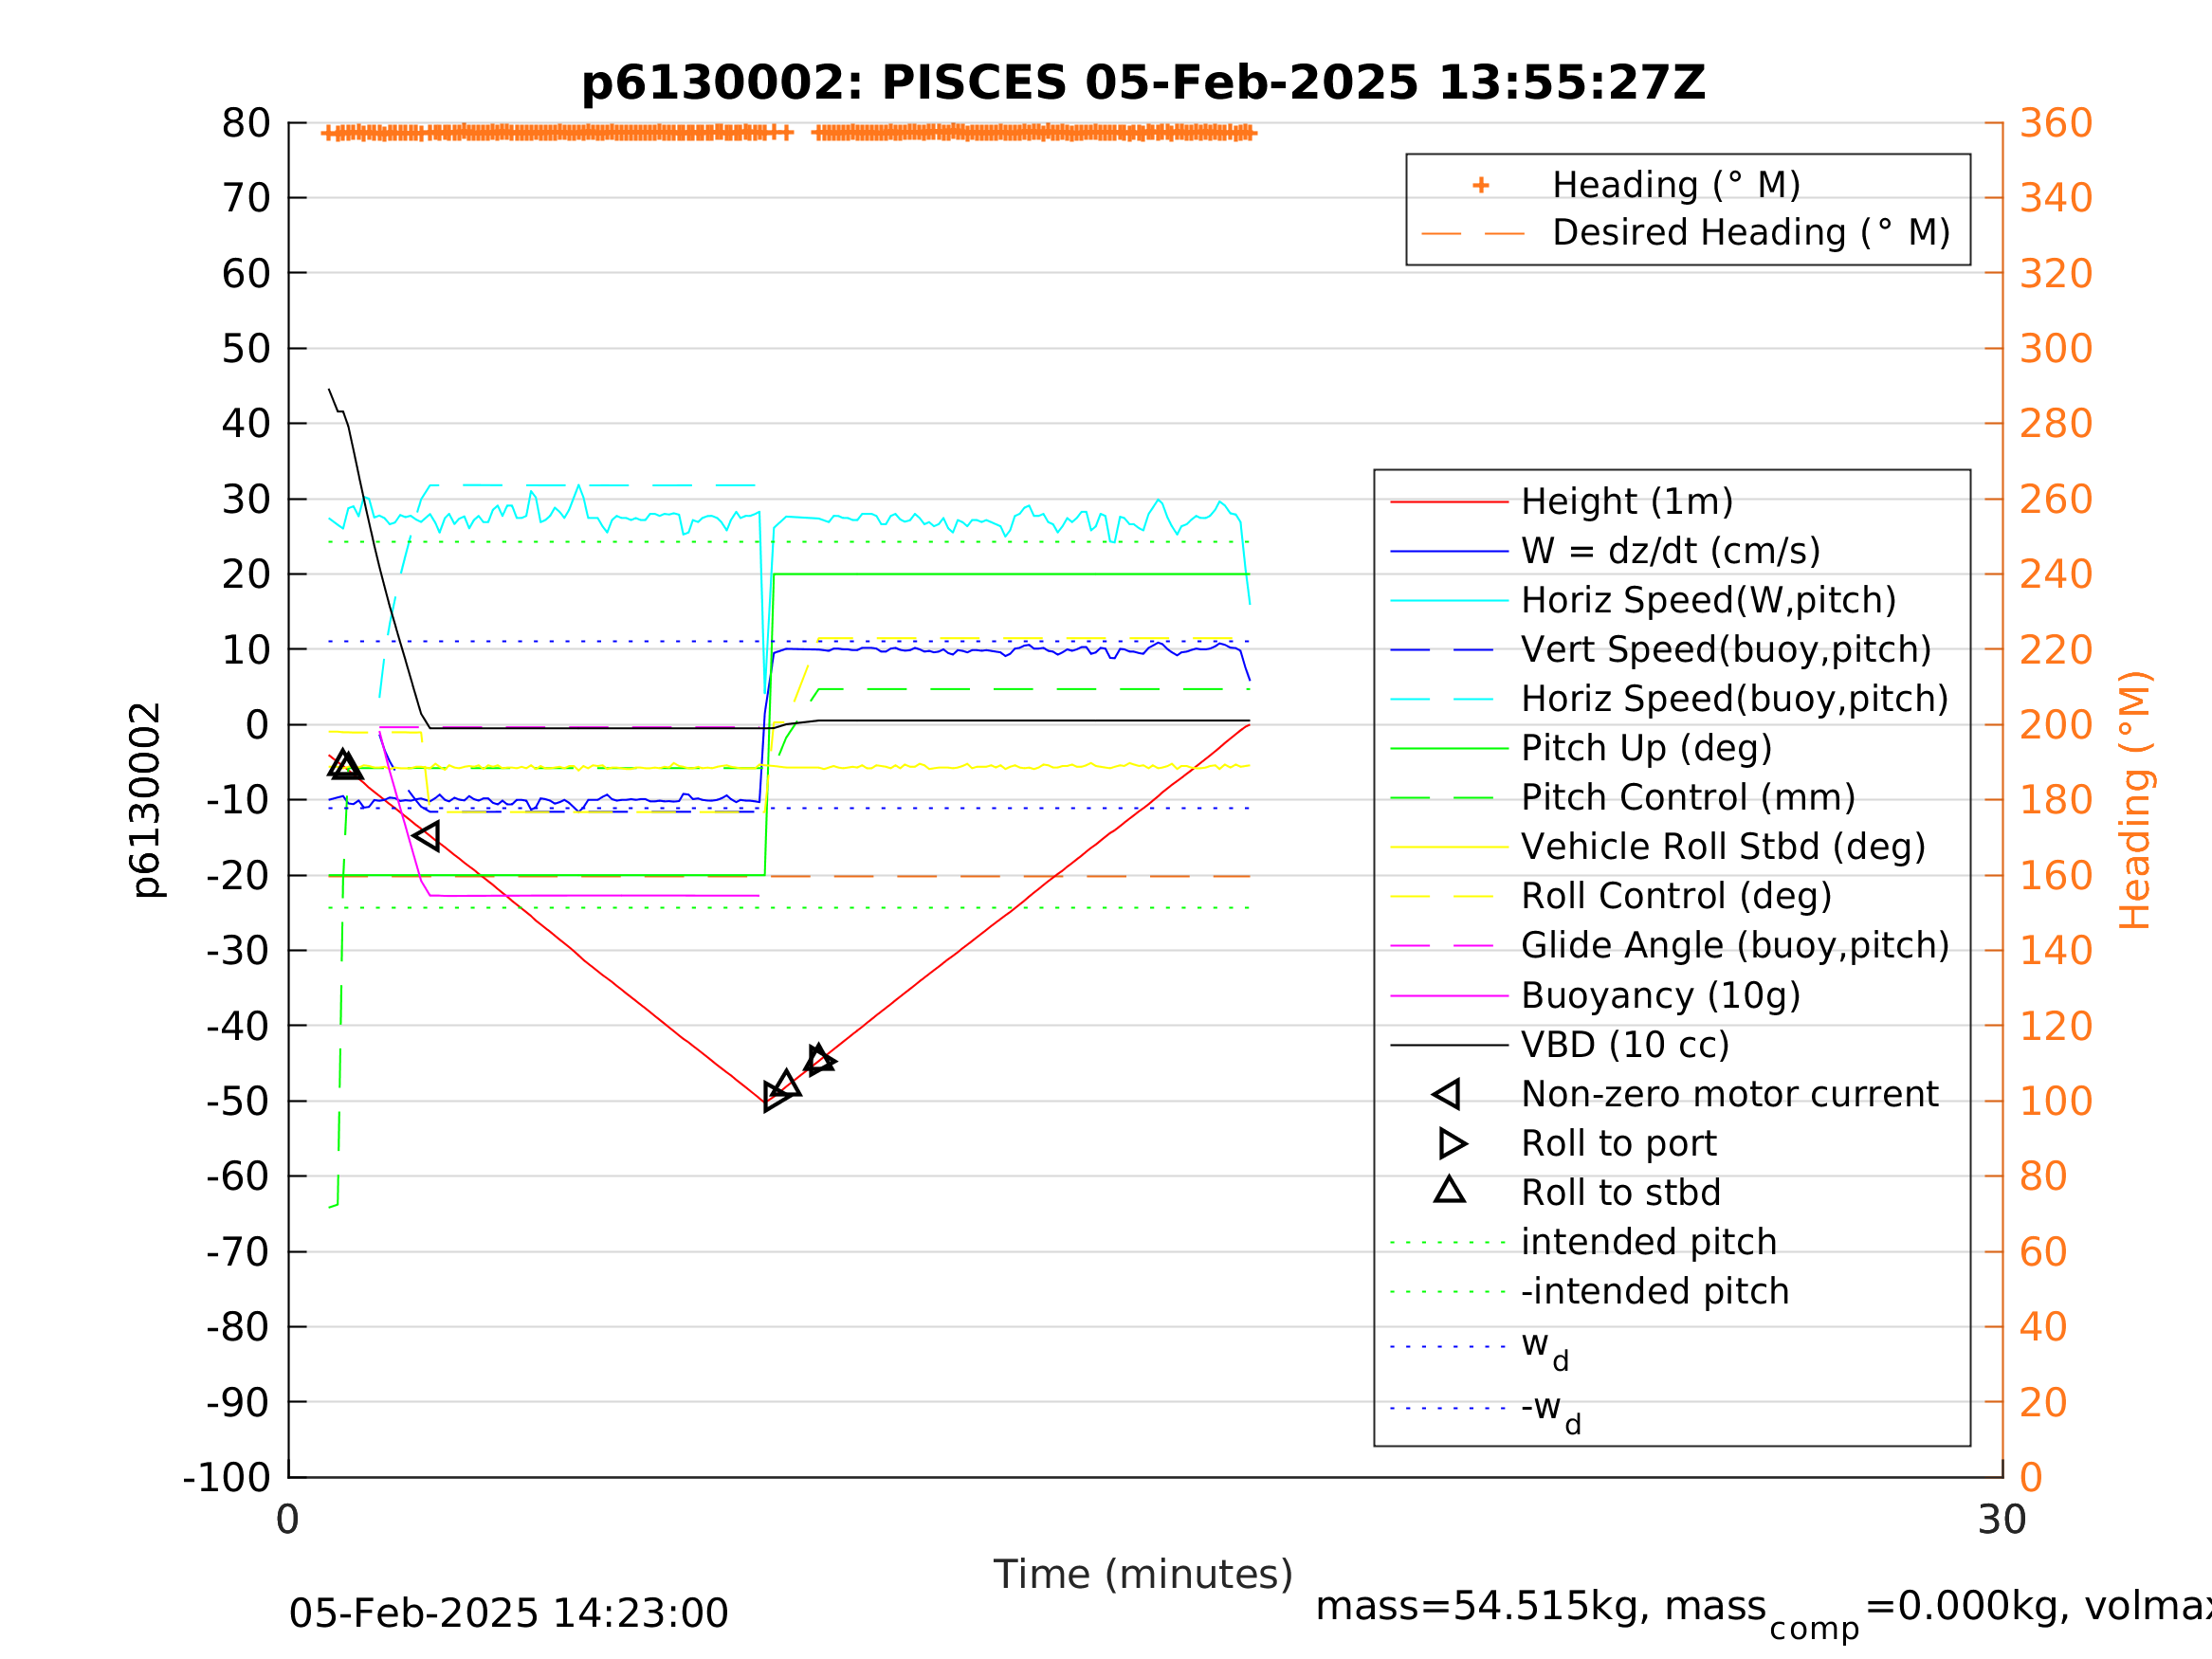Click the left-triangle motor current legend marker

(1446, 1095)
